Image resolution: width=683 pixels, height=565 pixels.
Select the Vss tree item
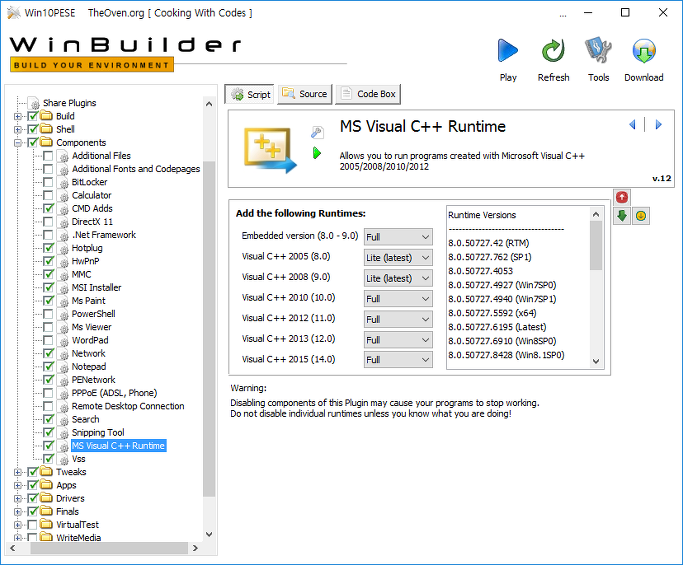78,459
